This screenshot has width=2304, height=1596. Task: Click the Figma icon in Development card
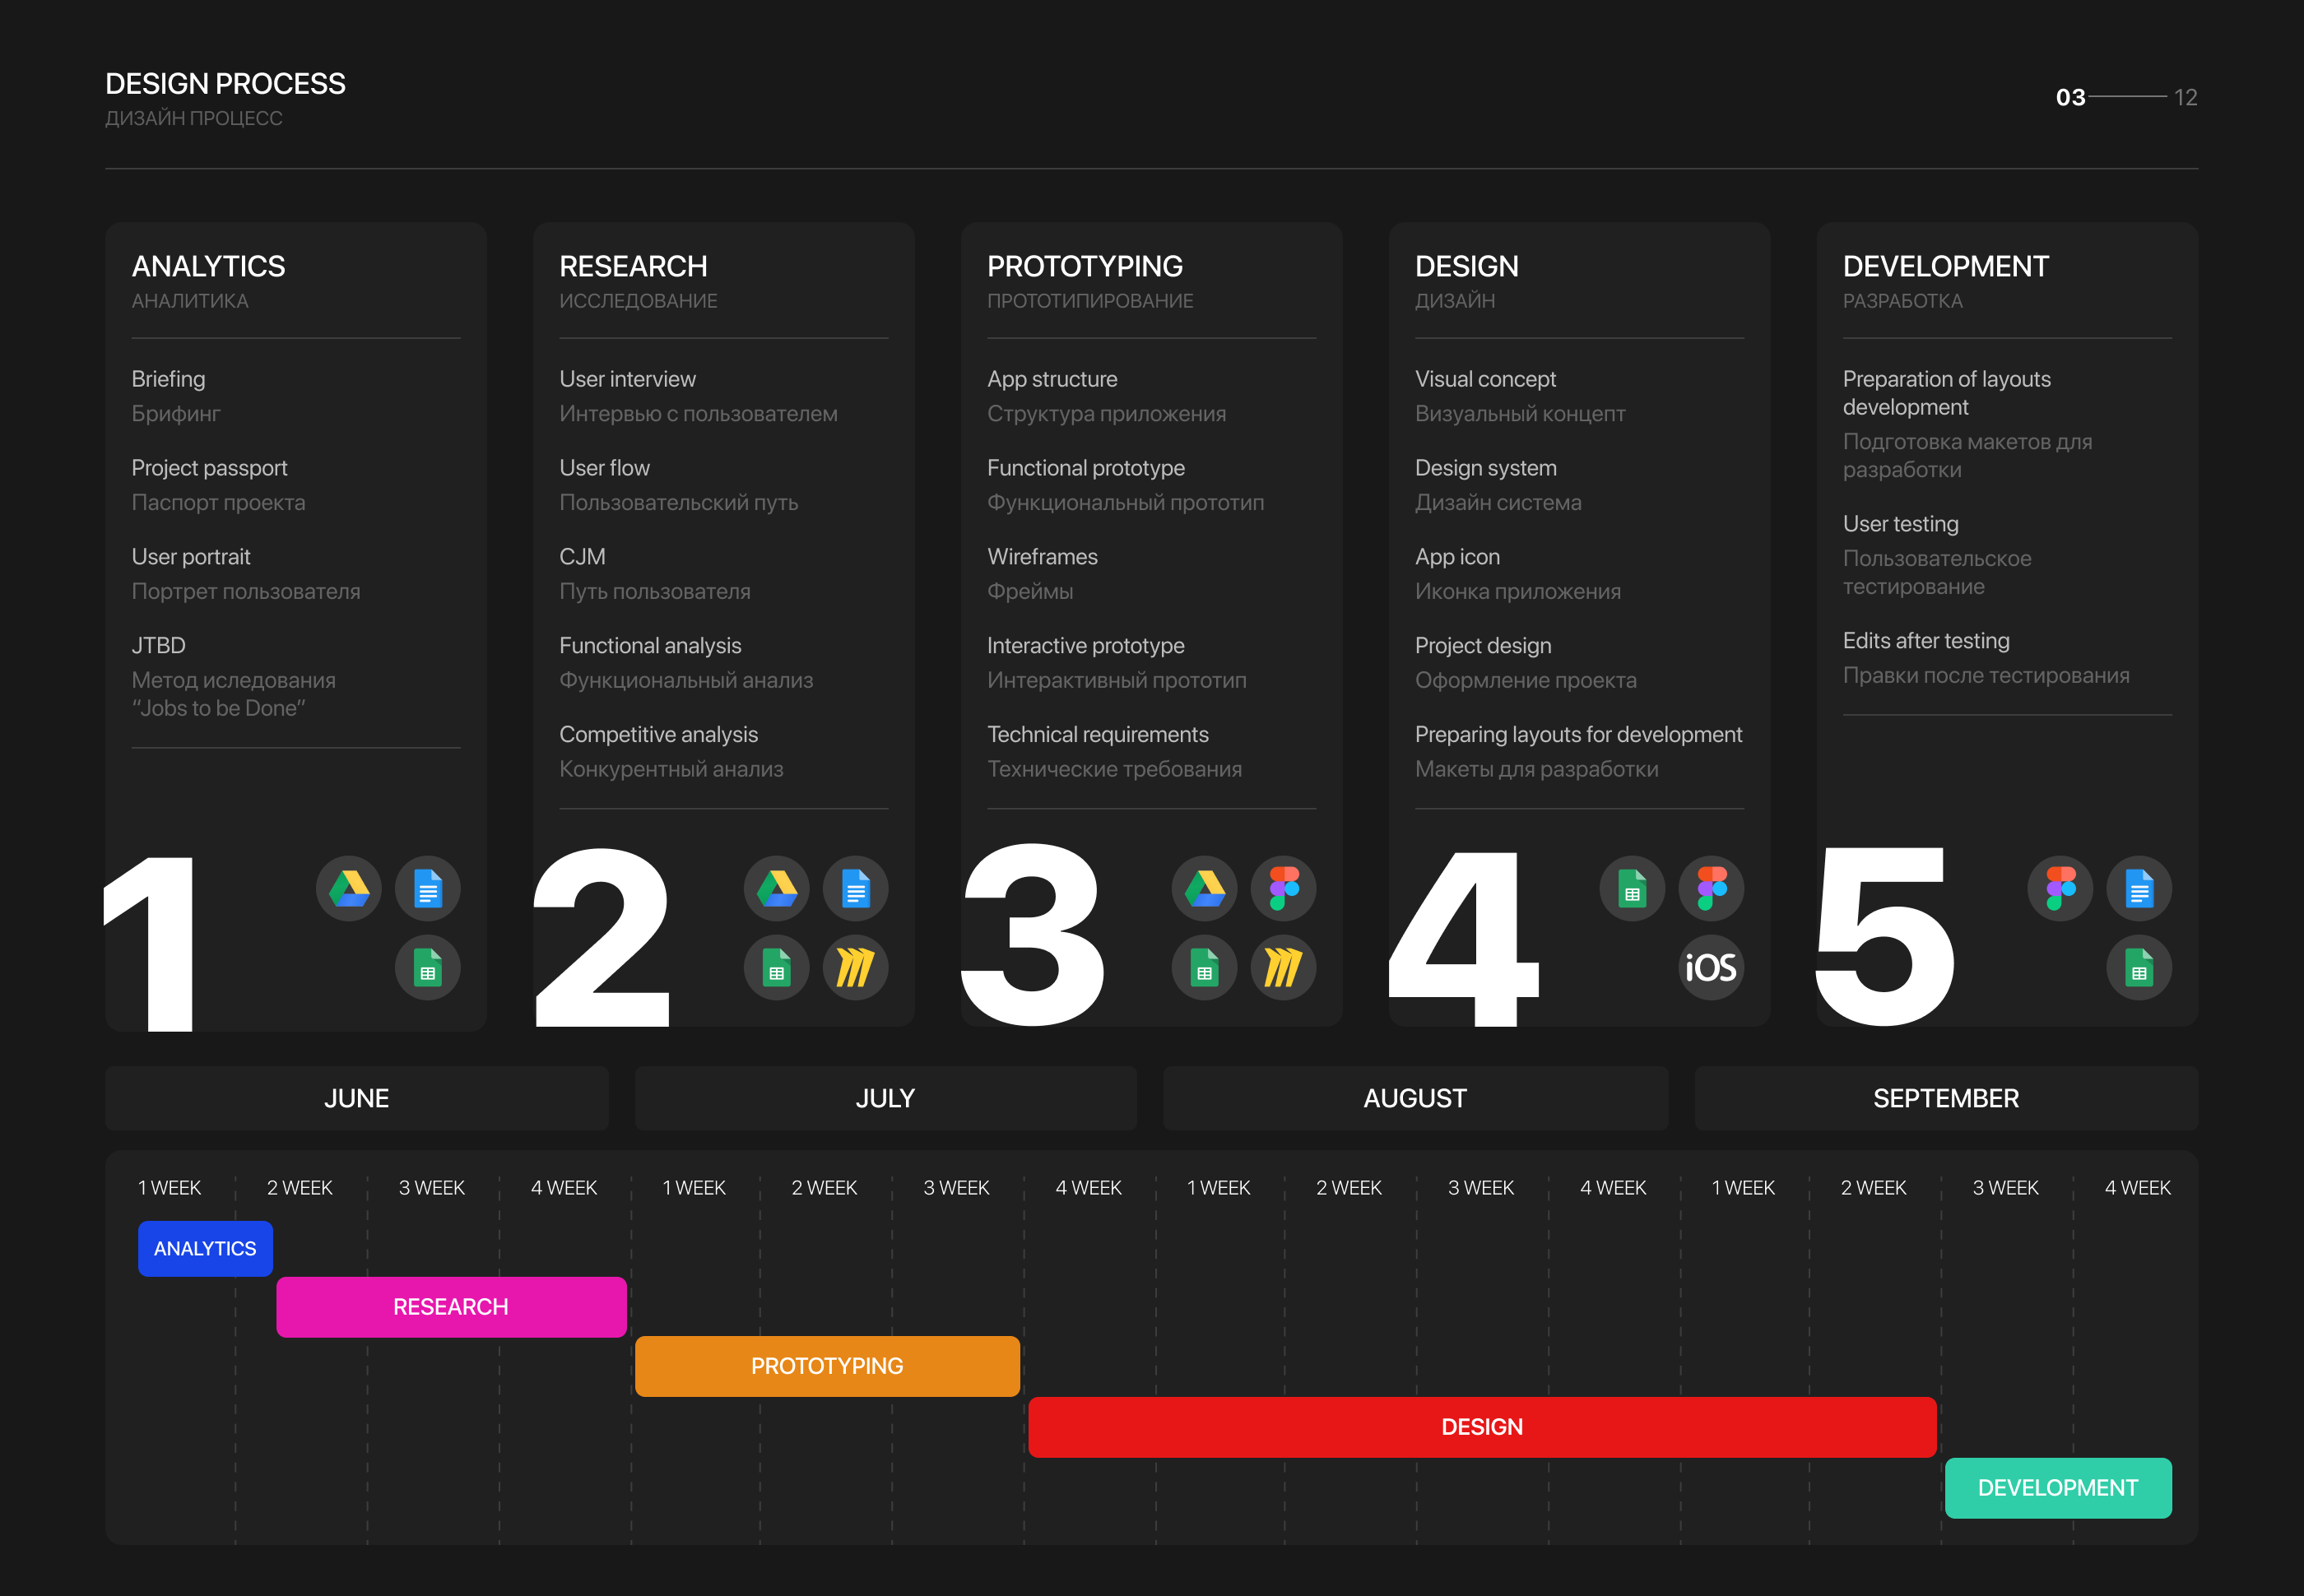point(2060,888)
